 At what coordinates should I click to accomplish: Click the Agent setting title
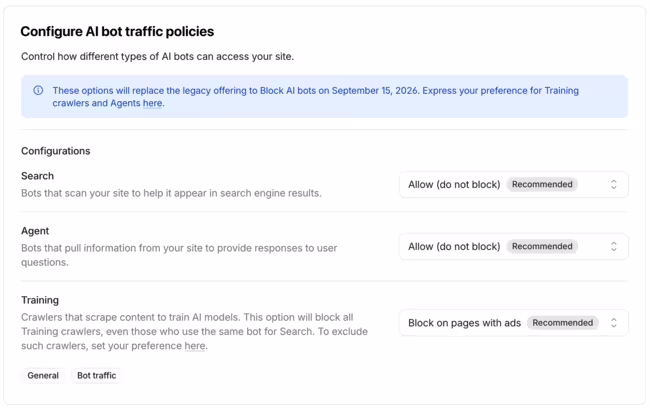coord(35,231)
